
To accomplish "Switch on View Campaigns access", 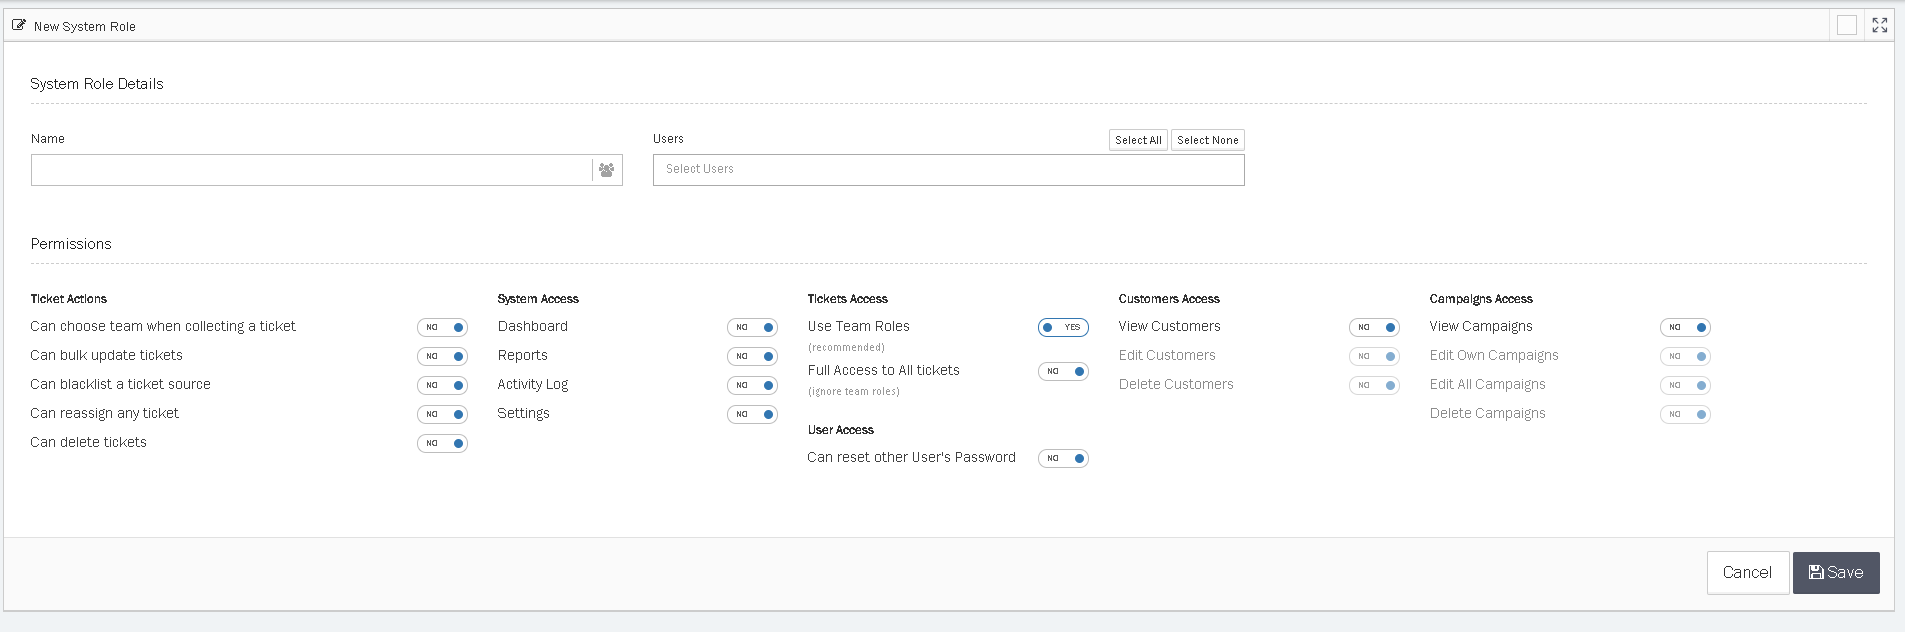I will tap(1685, 327).
